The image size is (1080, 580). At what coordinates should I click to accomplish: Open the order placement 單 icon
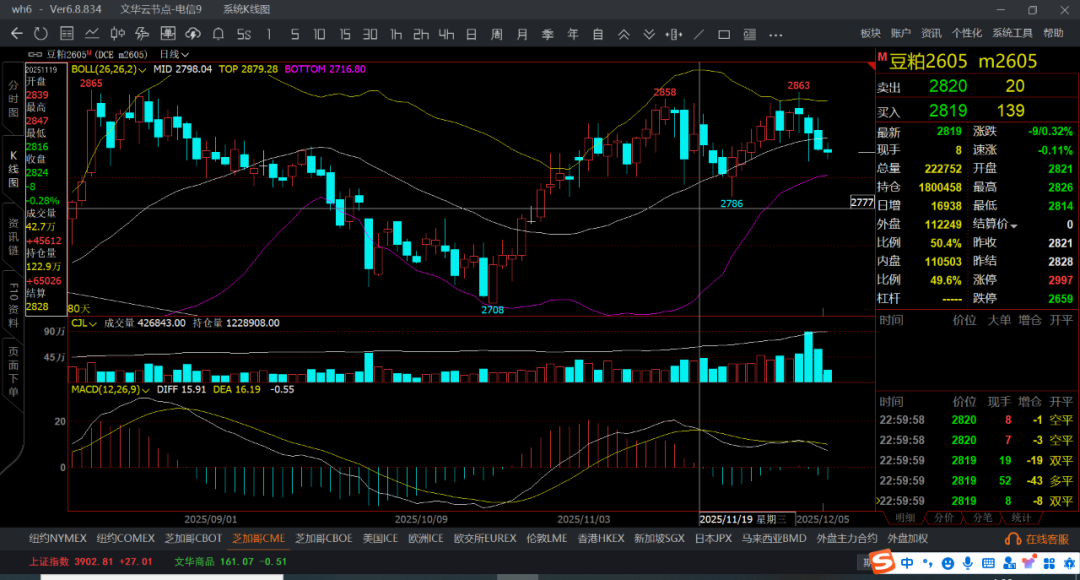pos(167,34)
